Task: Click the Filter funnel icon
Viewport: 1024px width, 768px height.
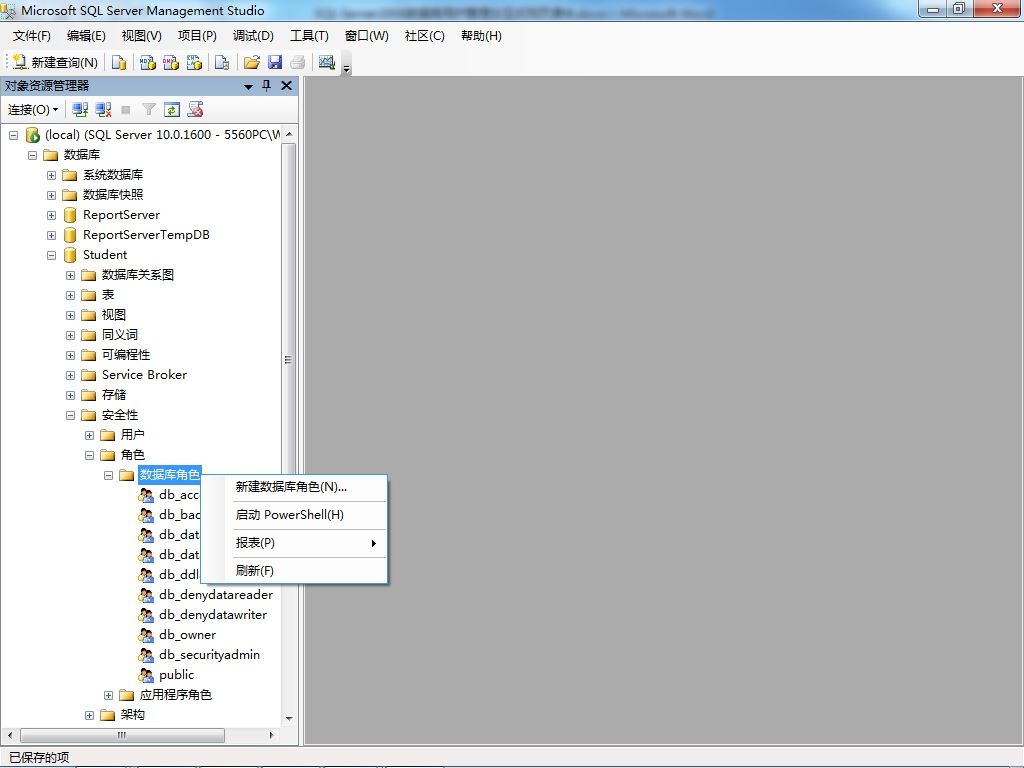Action: coord(149,110)
